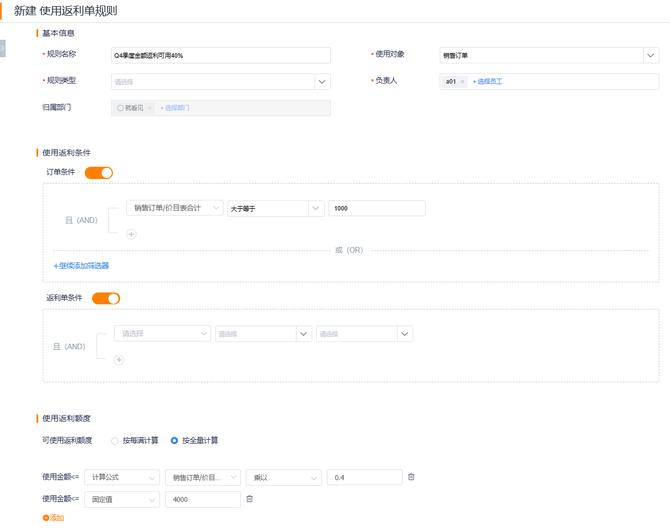Screen dimensions: 670x530
Task: Select the 按每满计算 radio option
Action: click(x=115, y=440)
